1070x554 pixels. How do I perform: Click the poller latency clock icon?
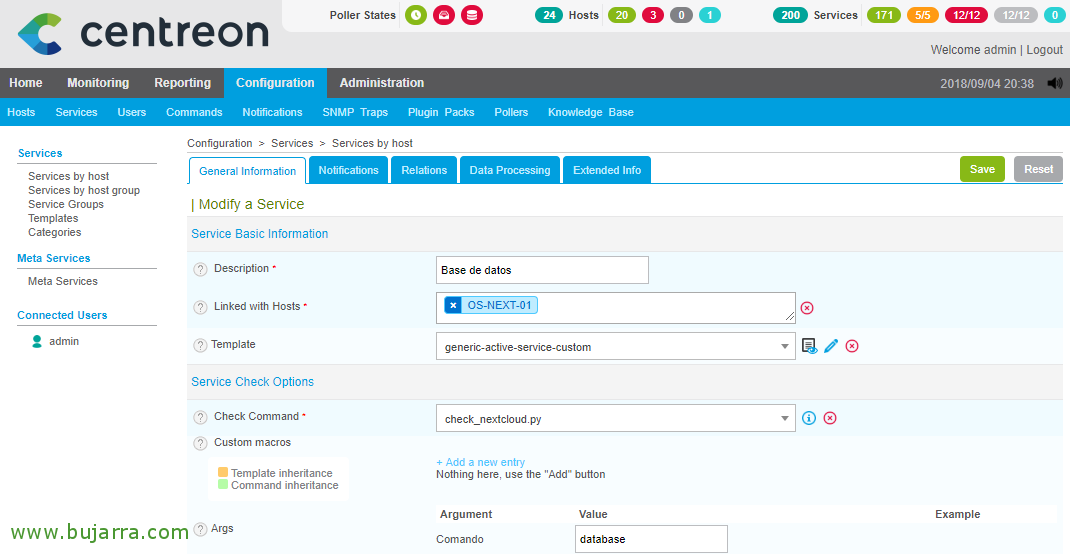(x=416, y=15)
